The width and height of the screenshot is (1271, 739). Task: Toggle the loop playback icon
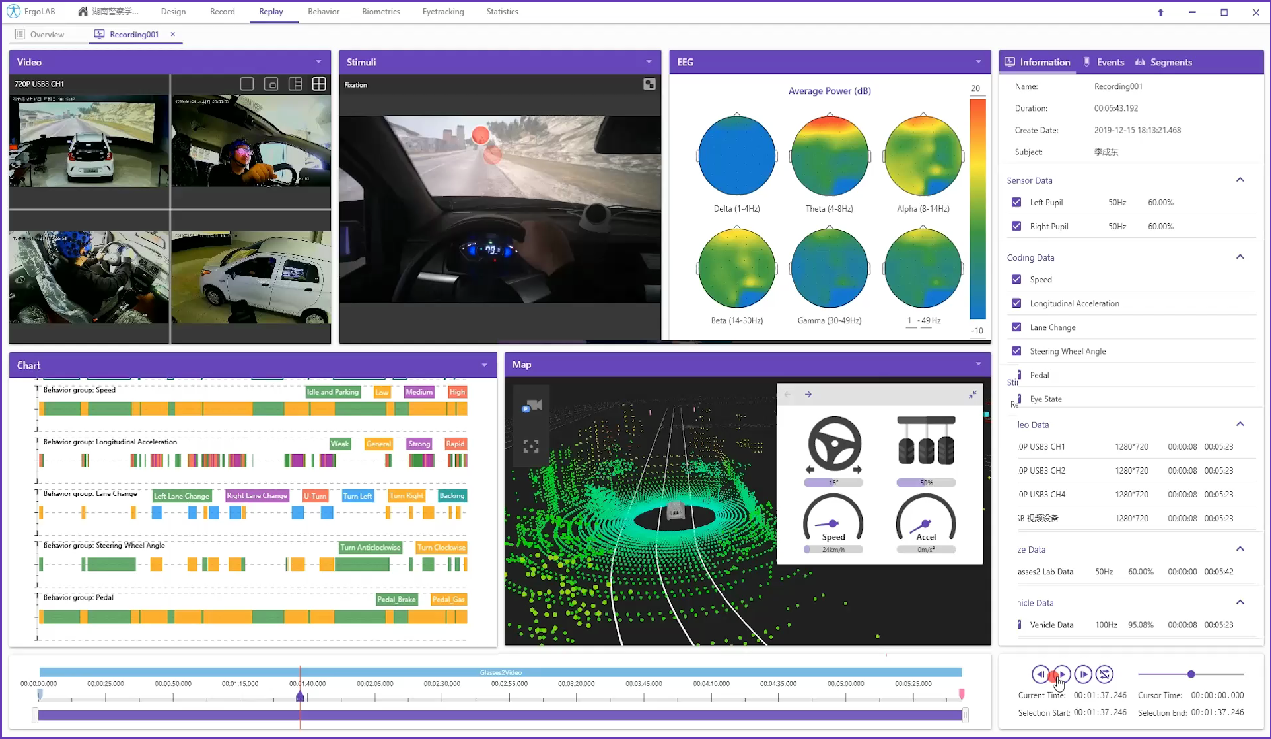(1105, 674)
